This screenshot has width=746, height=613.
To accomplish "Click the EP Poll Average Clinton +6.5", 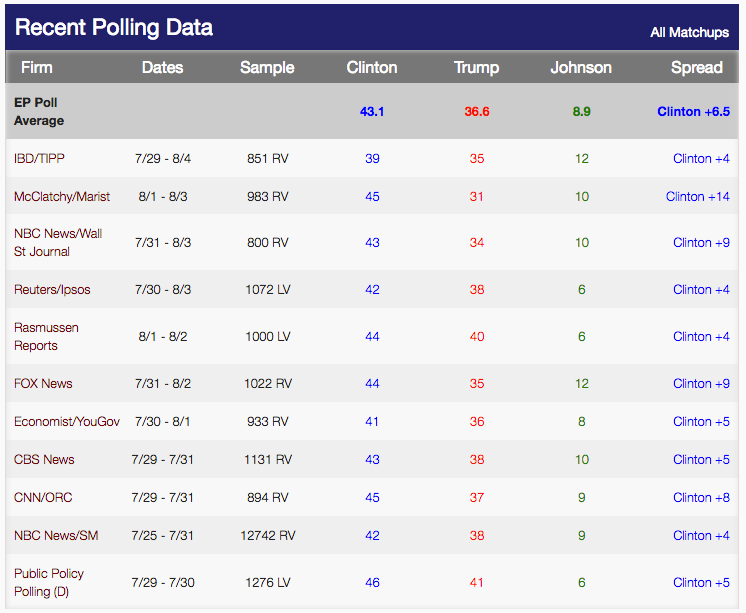I will 693,112.
